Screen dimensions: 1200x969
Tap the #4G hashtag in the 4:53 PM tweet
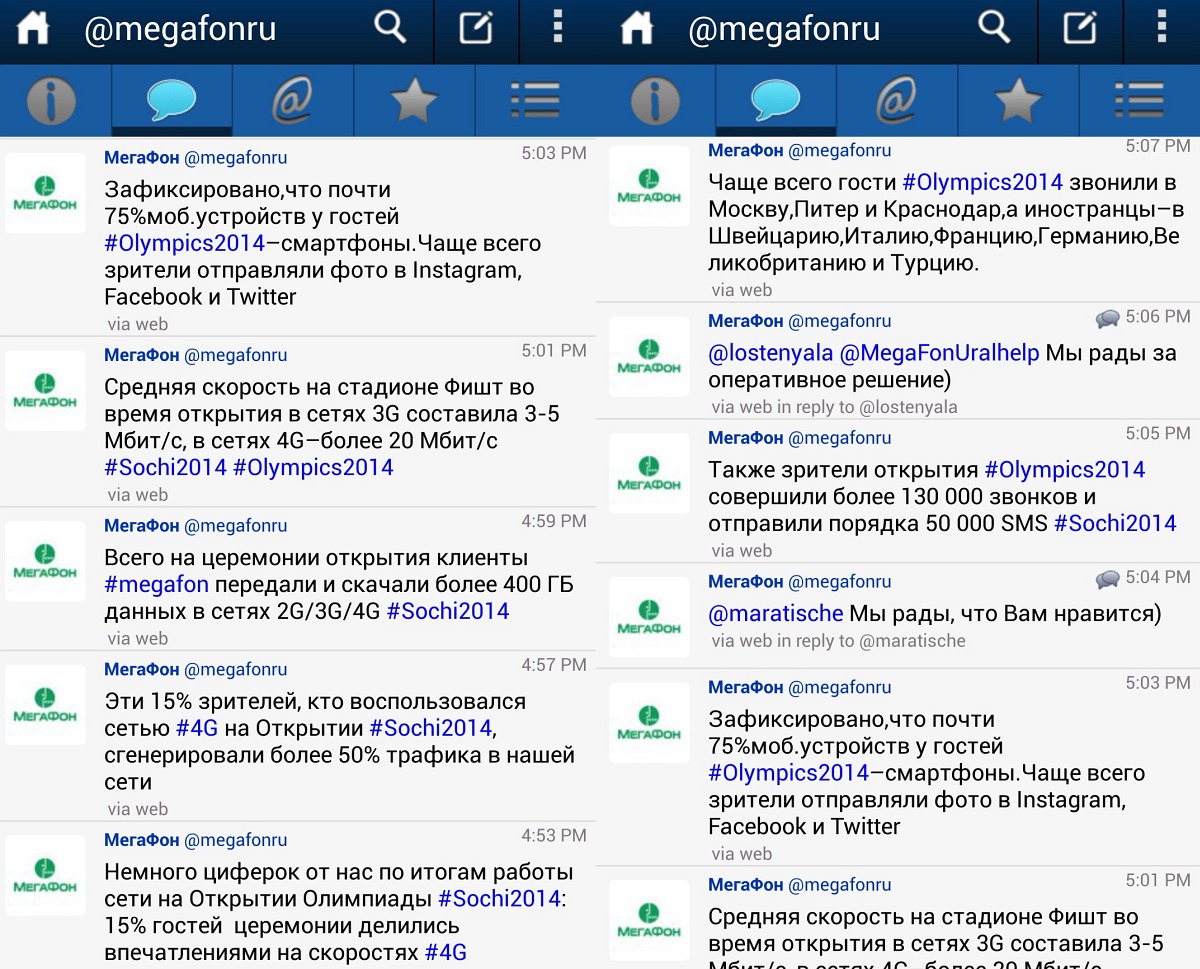[446, 953]
